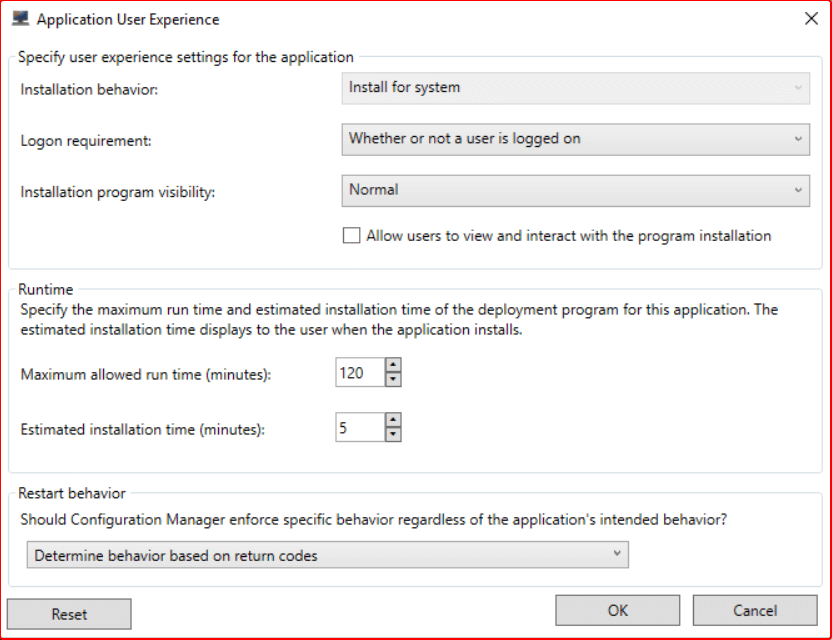The image size is (832, 640).
Task: Click the Installation program visibility label
Action: (x=118, y=192)
